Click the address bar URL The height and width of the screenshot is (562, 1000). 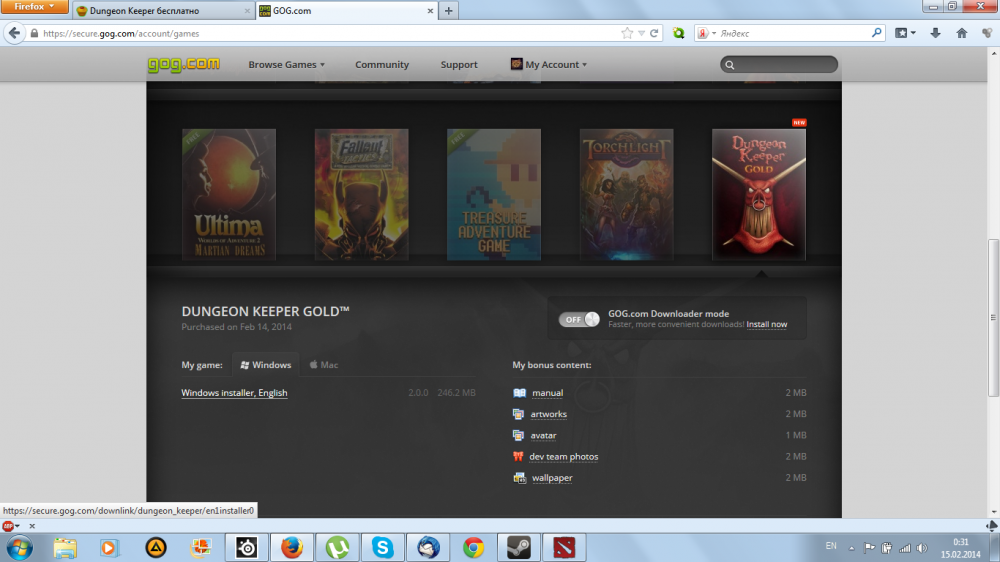121,33
